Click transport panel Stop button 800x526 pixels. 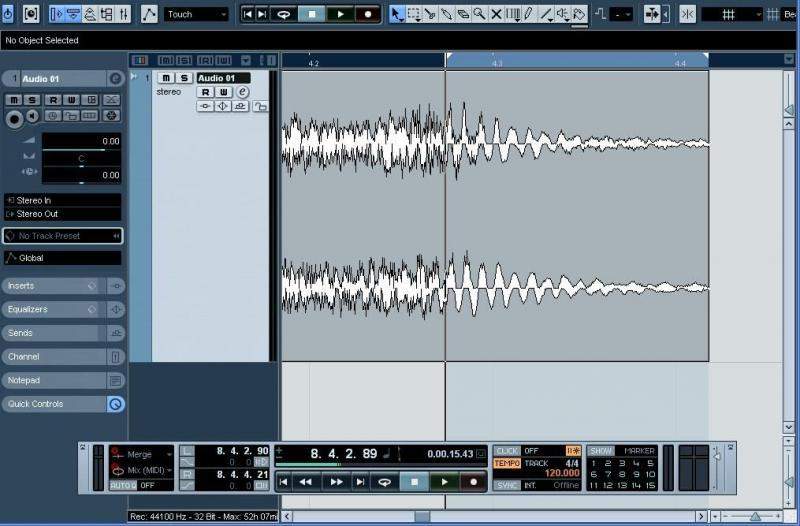pyautogui.click(x=414, y=482)
